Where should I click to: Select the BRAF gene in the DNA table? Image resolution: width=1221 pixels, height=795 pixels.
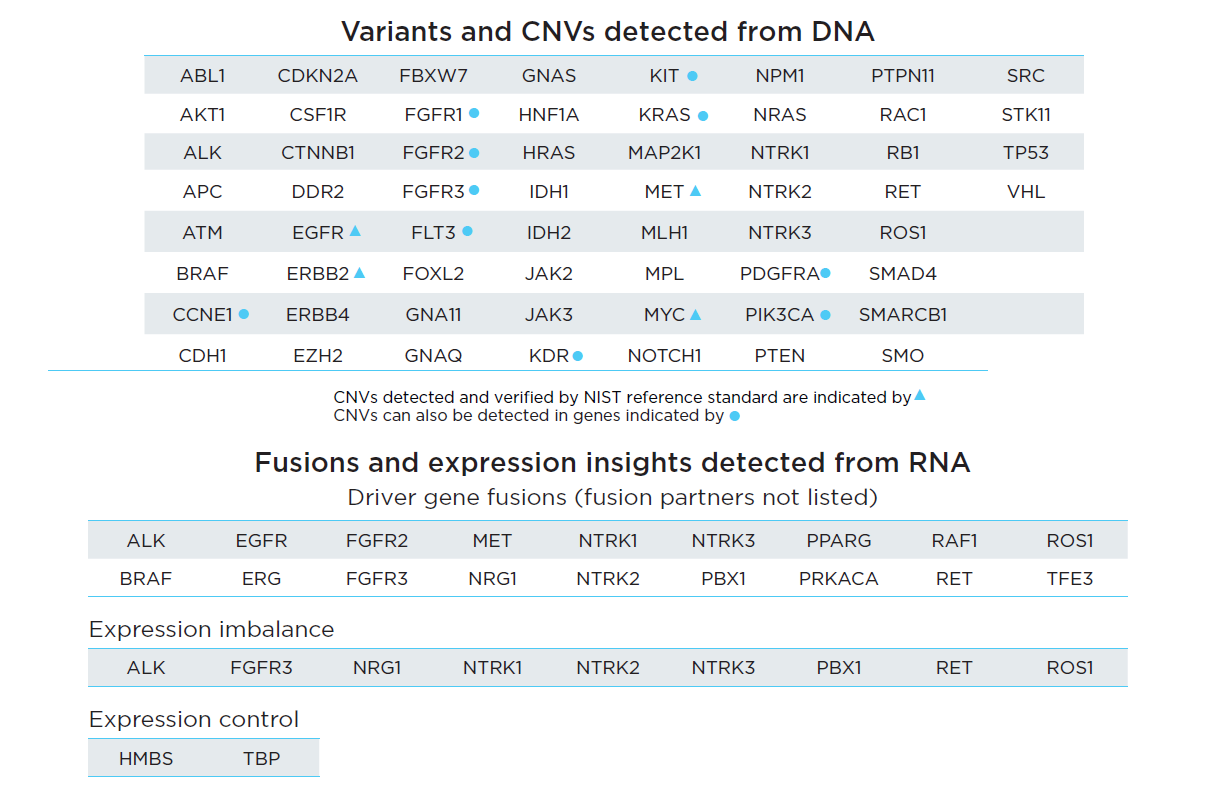202,274
